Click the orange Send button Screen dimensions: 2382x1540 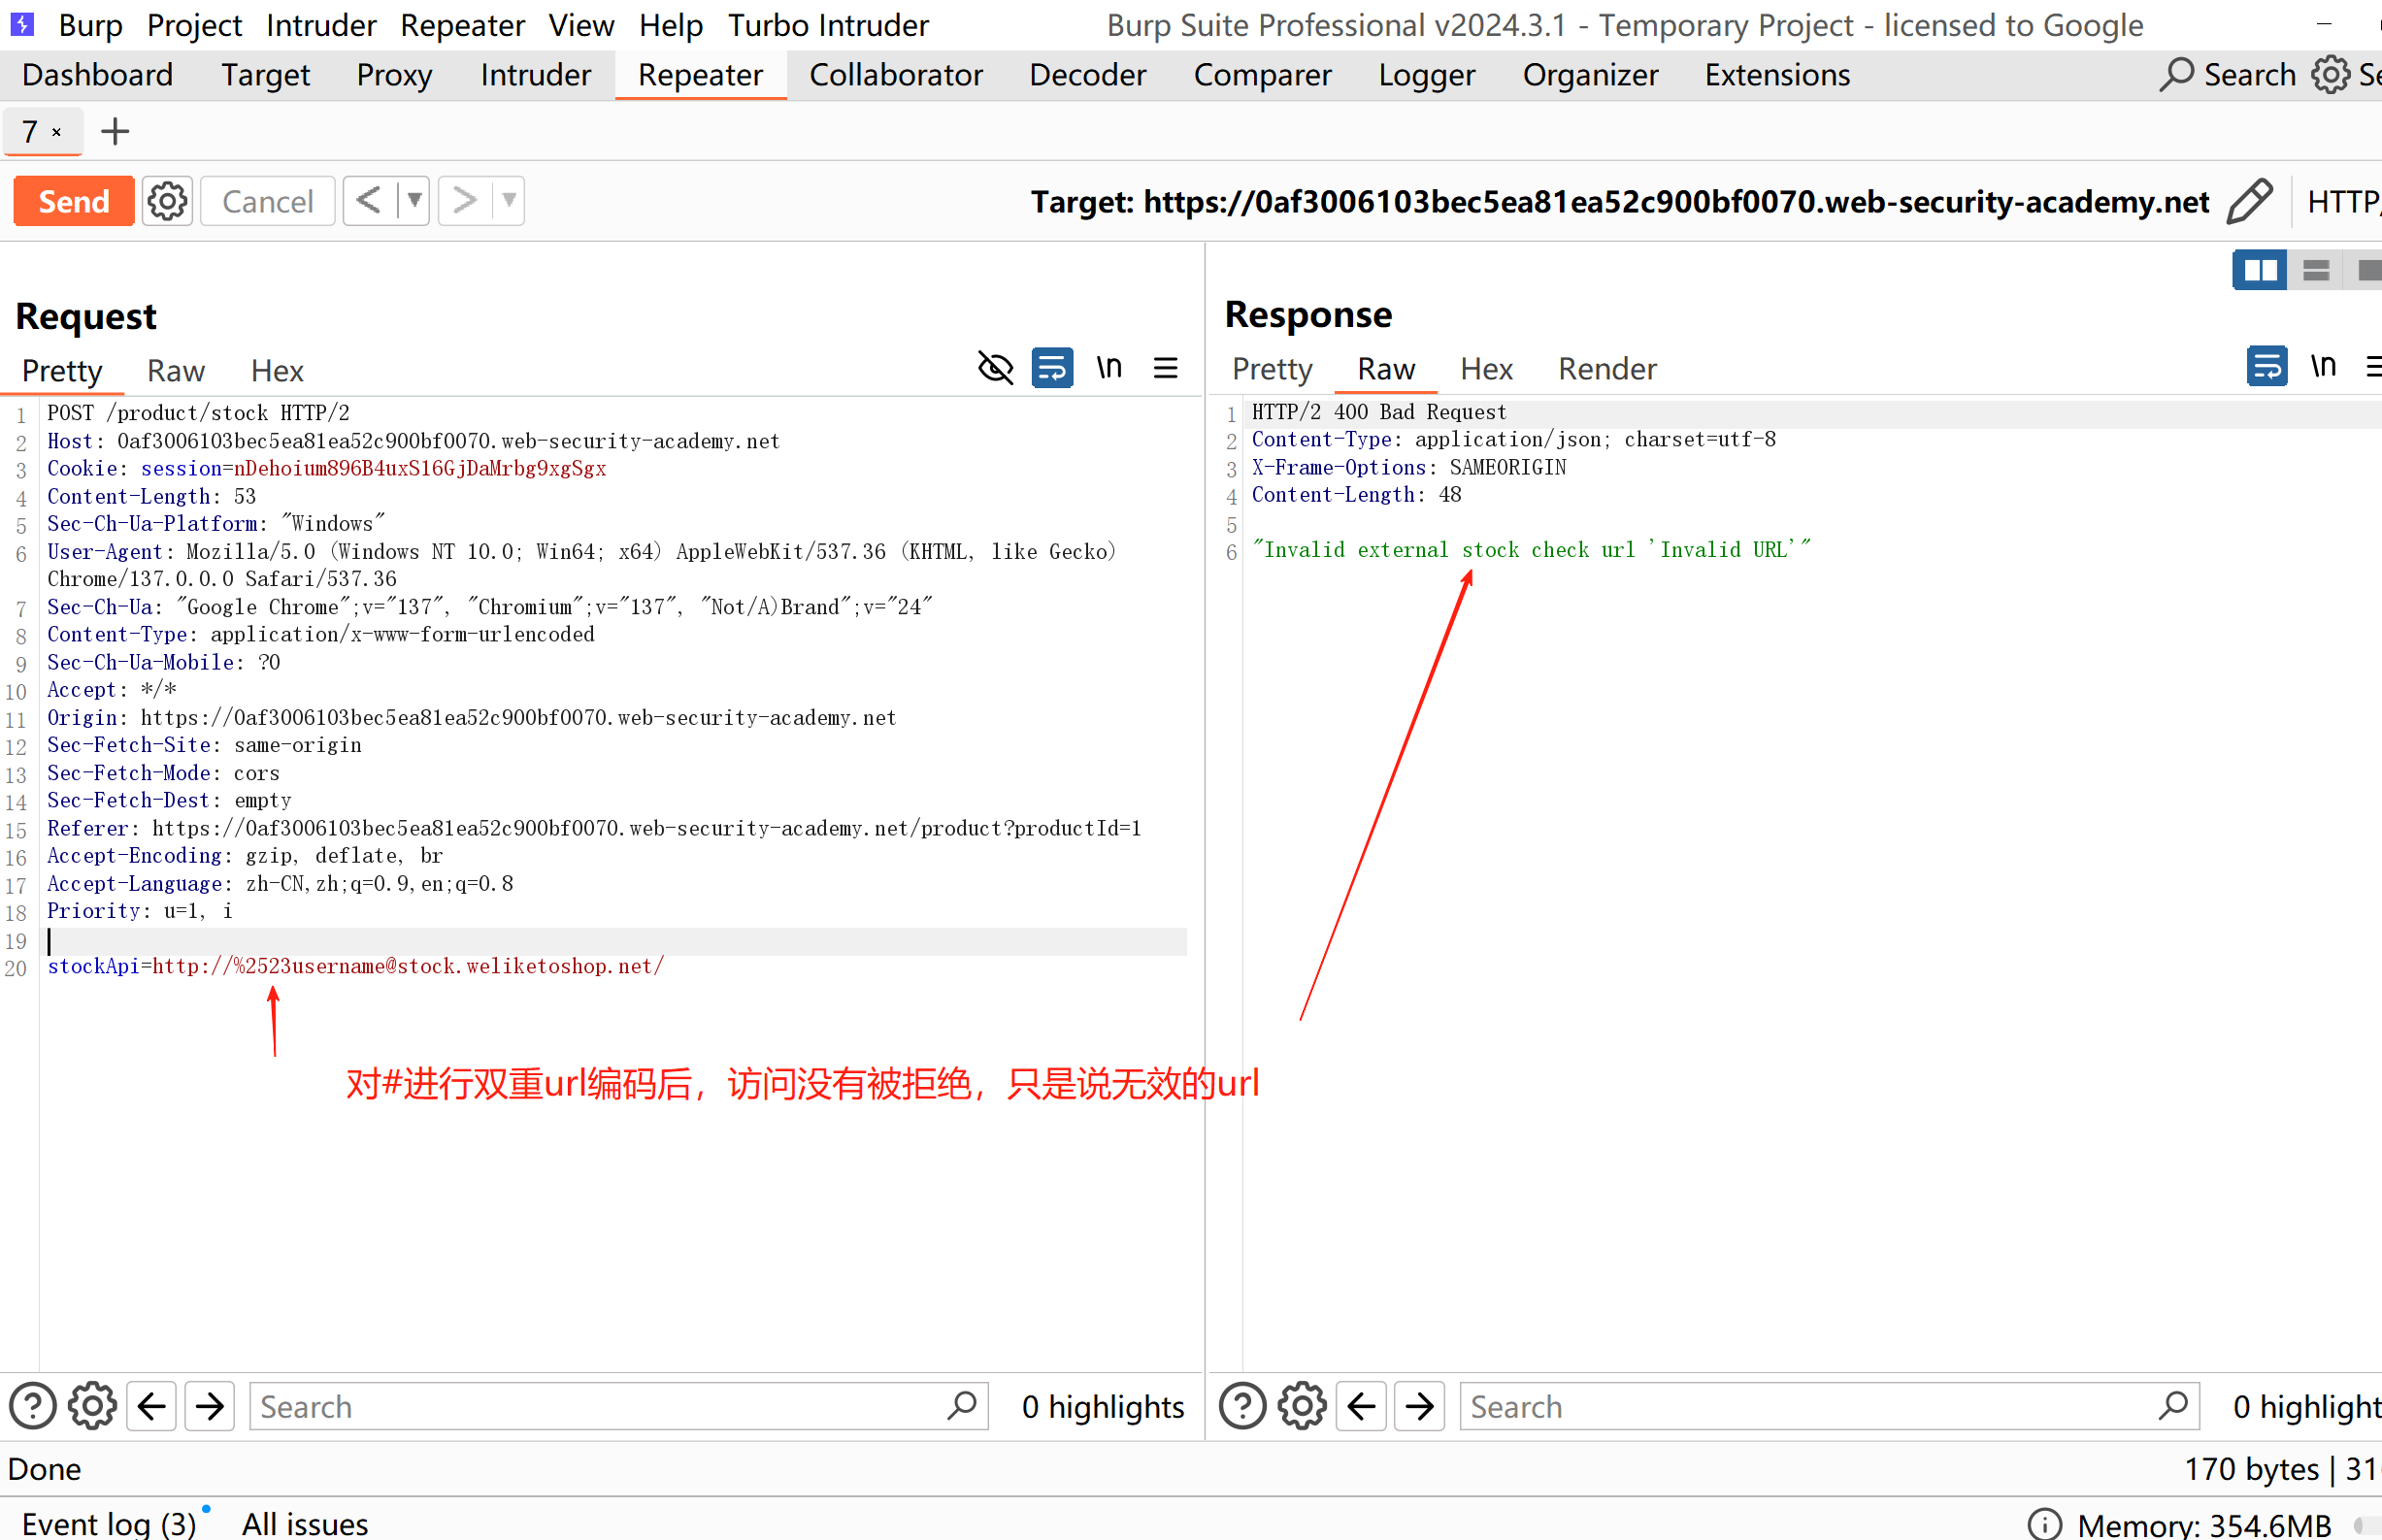point(74,201)
